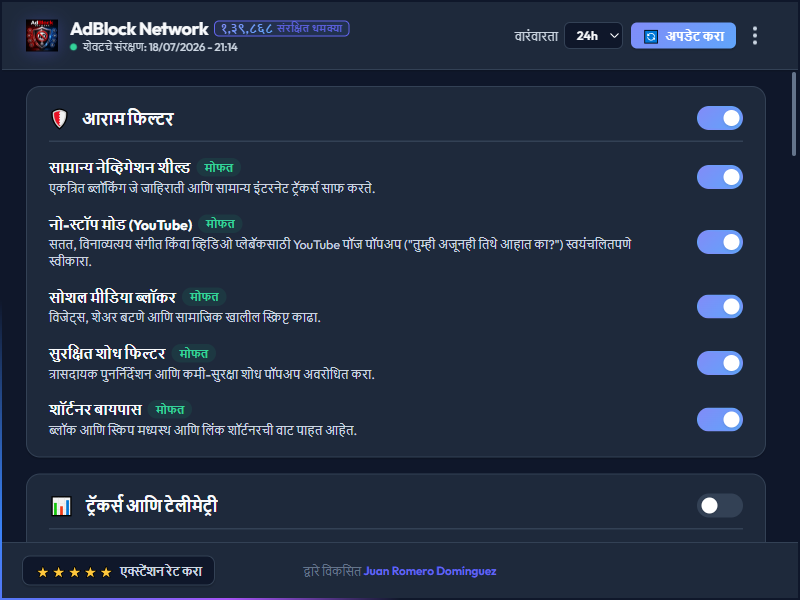
Task: Click description सतत, विनाव्यत्यय संगीत text
Action: tap(340, 253)
